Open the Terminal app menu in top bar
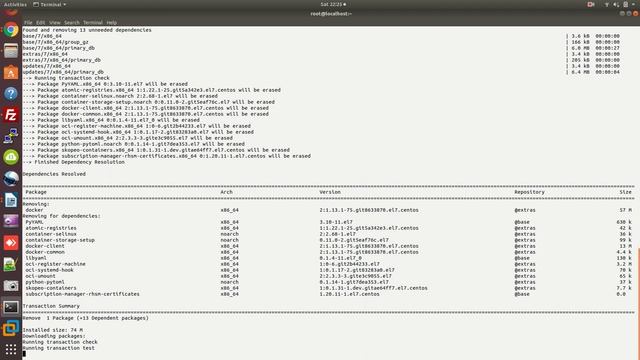Viewport: 640px width, 360px height. click(x=49, y=4)
